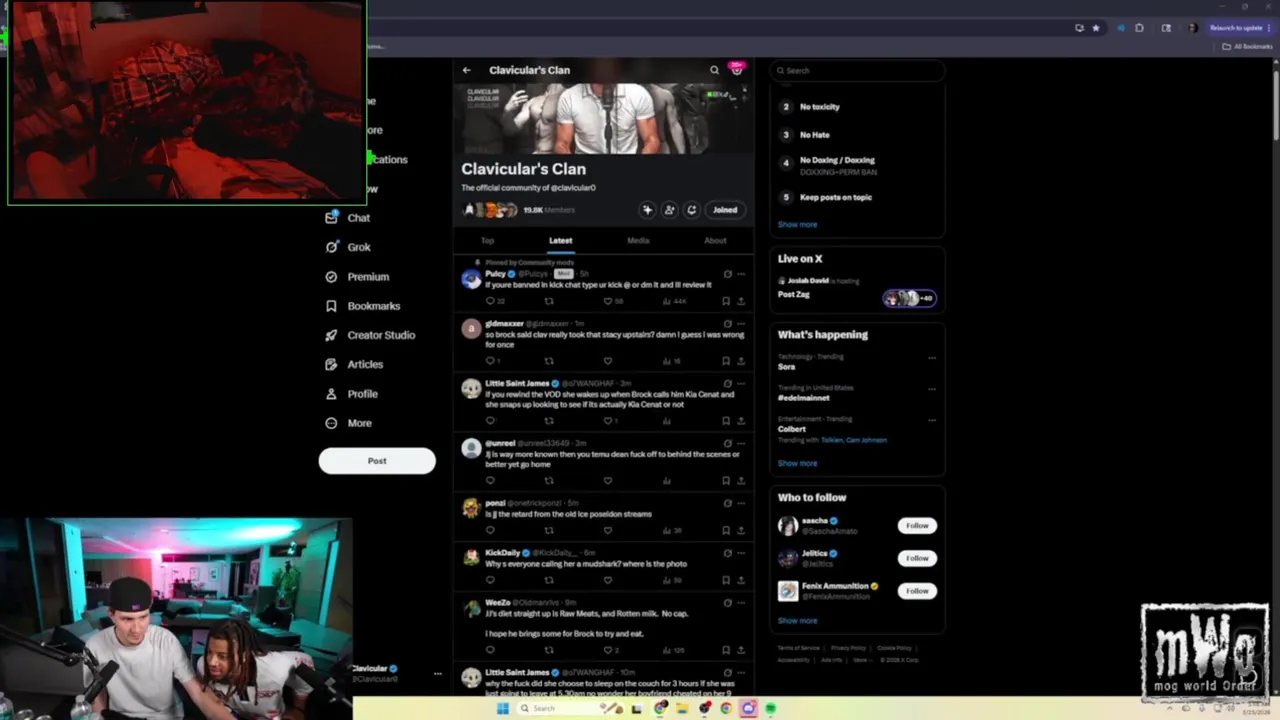
Task: Open the About tab
Action: pyautogui.click(x=715, y=241)
